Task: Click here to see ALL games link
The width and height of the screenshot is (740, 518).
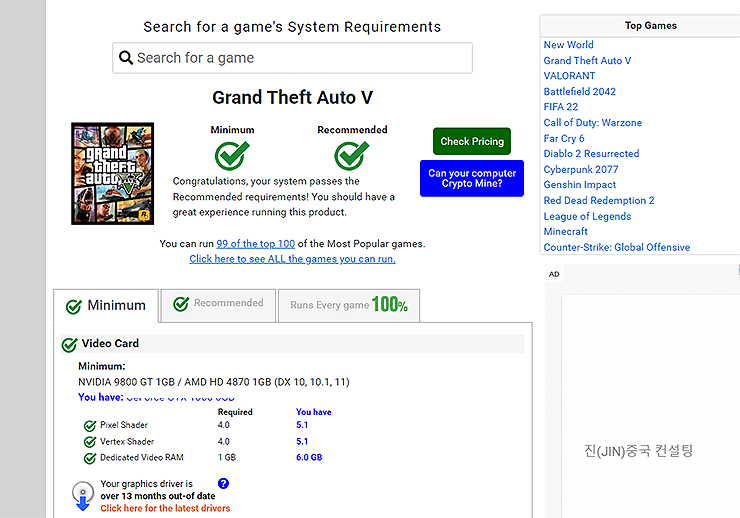Action: point(293,259)
